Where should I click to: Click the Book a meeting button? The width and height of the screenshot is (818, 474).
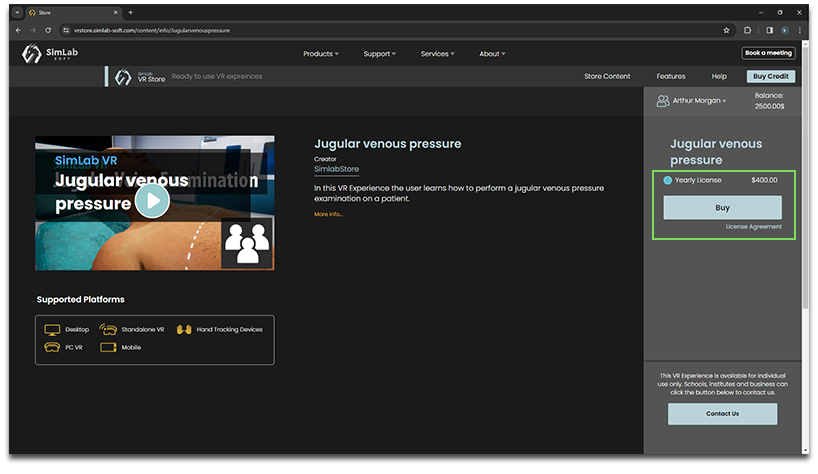[x=768, y=53]
